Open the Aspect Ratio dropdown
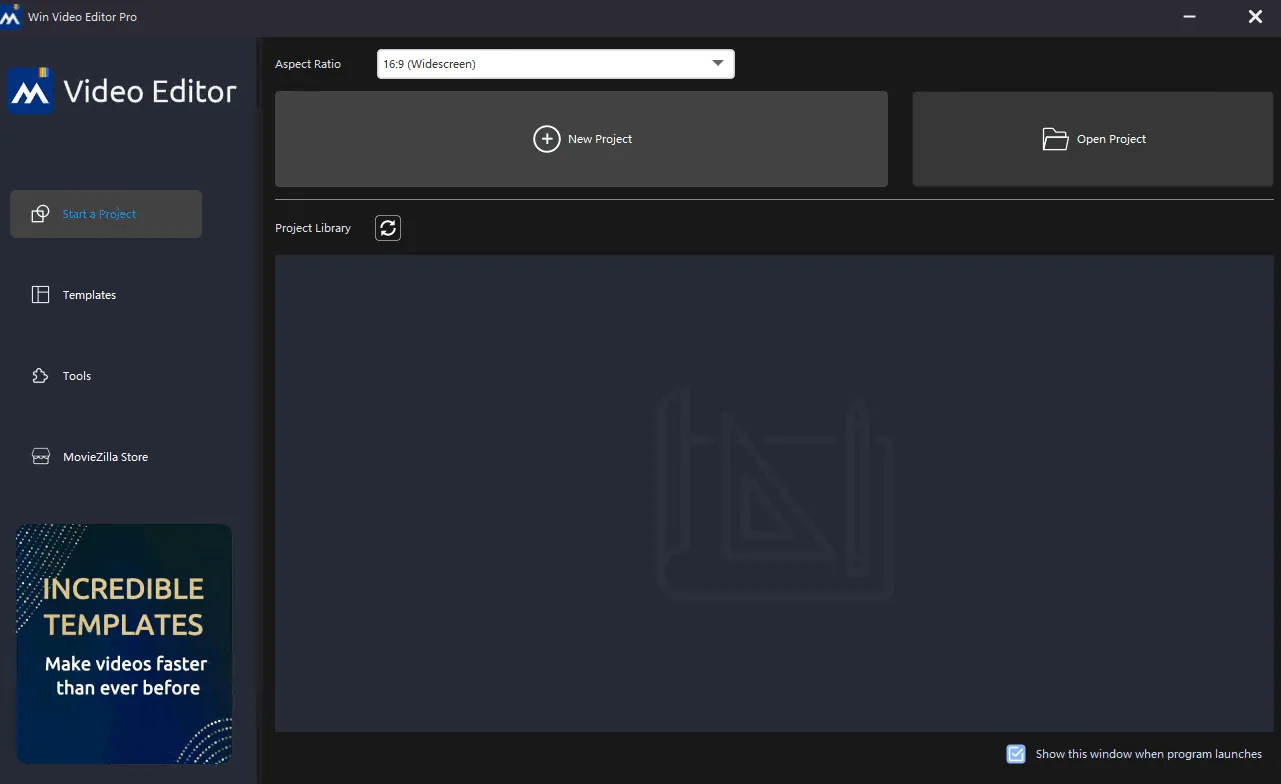Image resolution: width=1281 pixels, height=784 pixels. (x=556, y=64)
